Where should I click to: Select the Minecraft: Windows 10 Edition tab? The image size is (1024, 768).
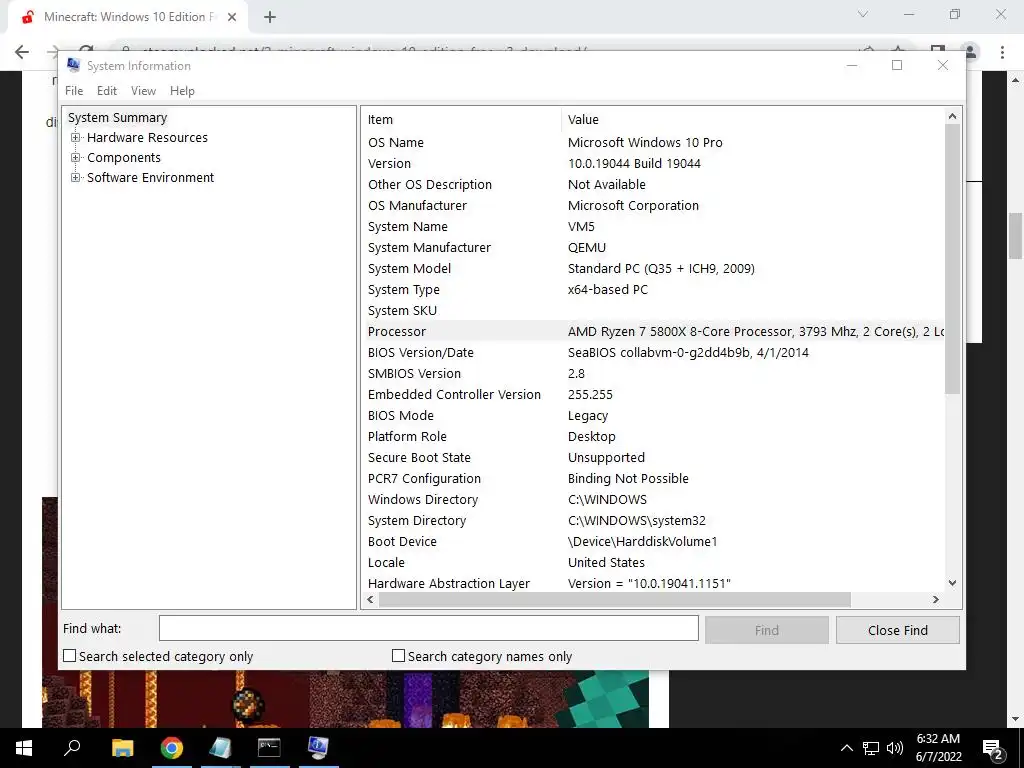pos(128,18)
